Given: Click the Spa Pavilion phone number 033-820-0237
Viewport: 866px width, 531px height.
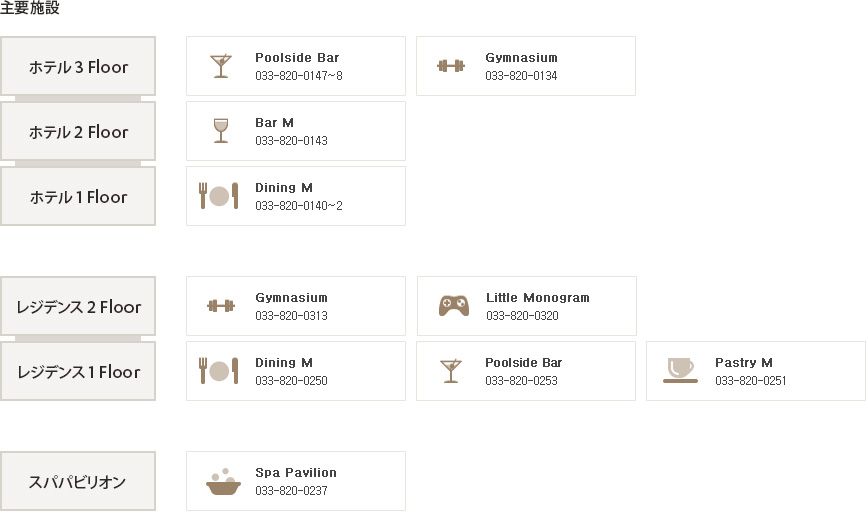Looking at the screenshot, I should 291,491.
